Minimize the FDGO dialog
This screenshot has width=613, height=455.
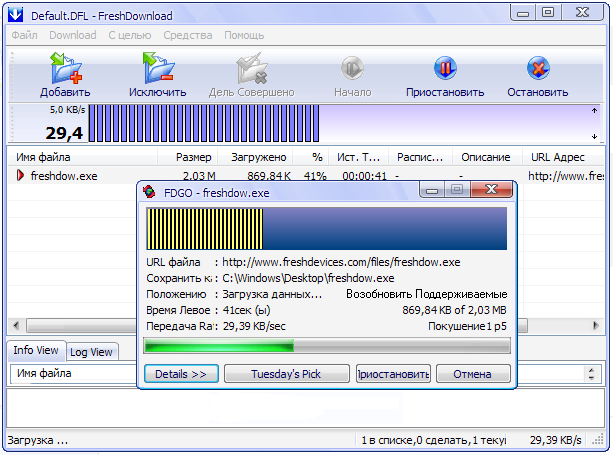(x=432, y=190)
